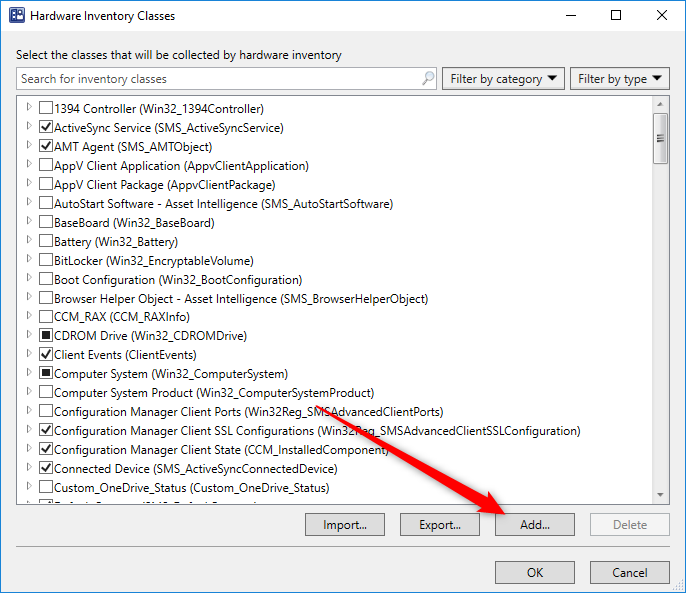Open the Filter by category dropdown
The image size is (686, 593).
(503, 79)
